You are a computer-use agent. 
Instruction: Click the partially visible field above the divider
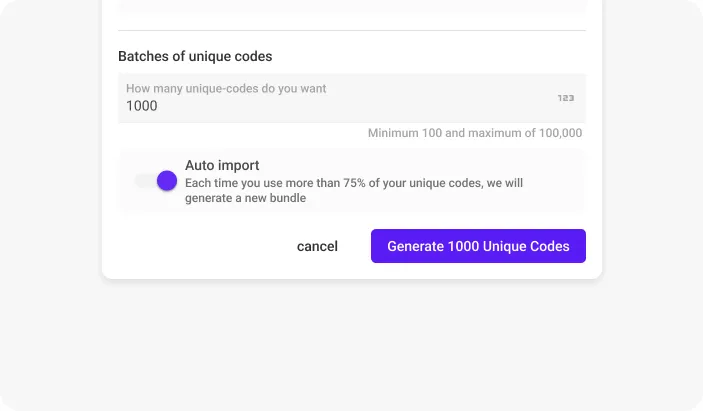(x=352, y=6)
